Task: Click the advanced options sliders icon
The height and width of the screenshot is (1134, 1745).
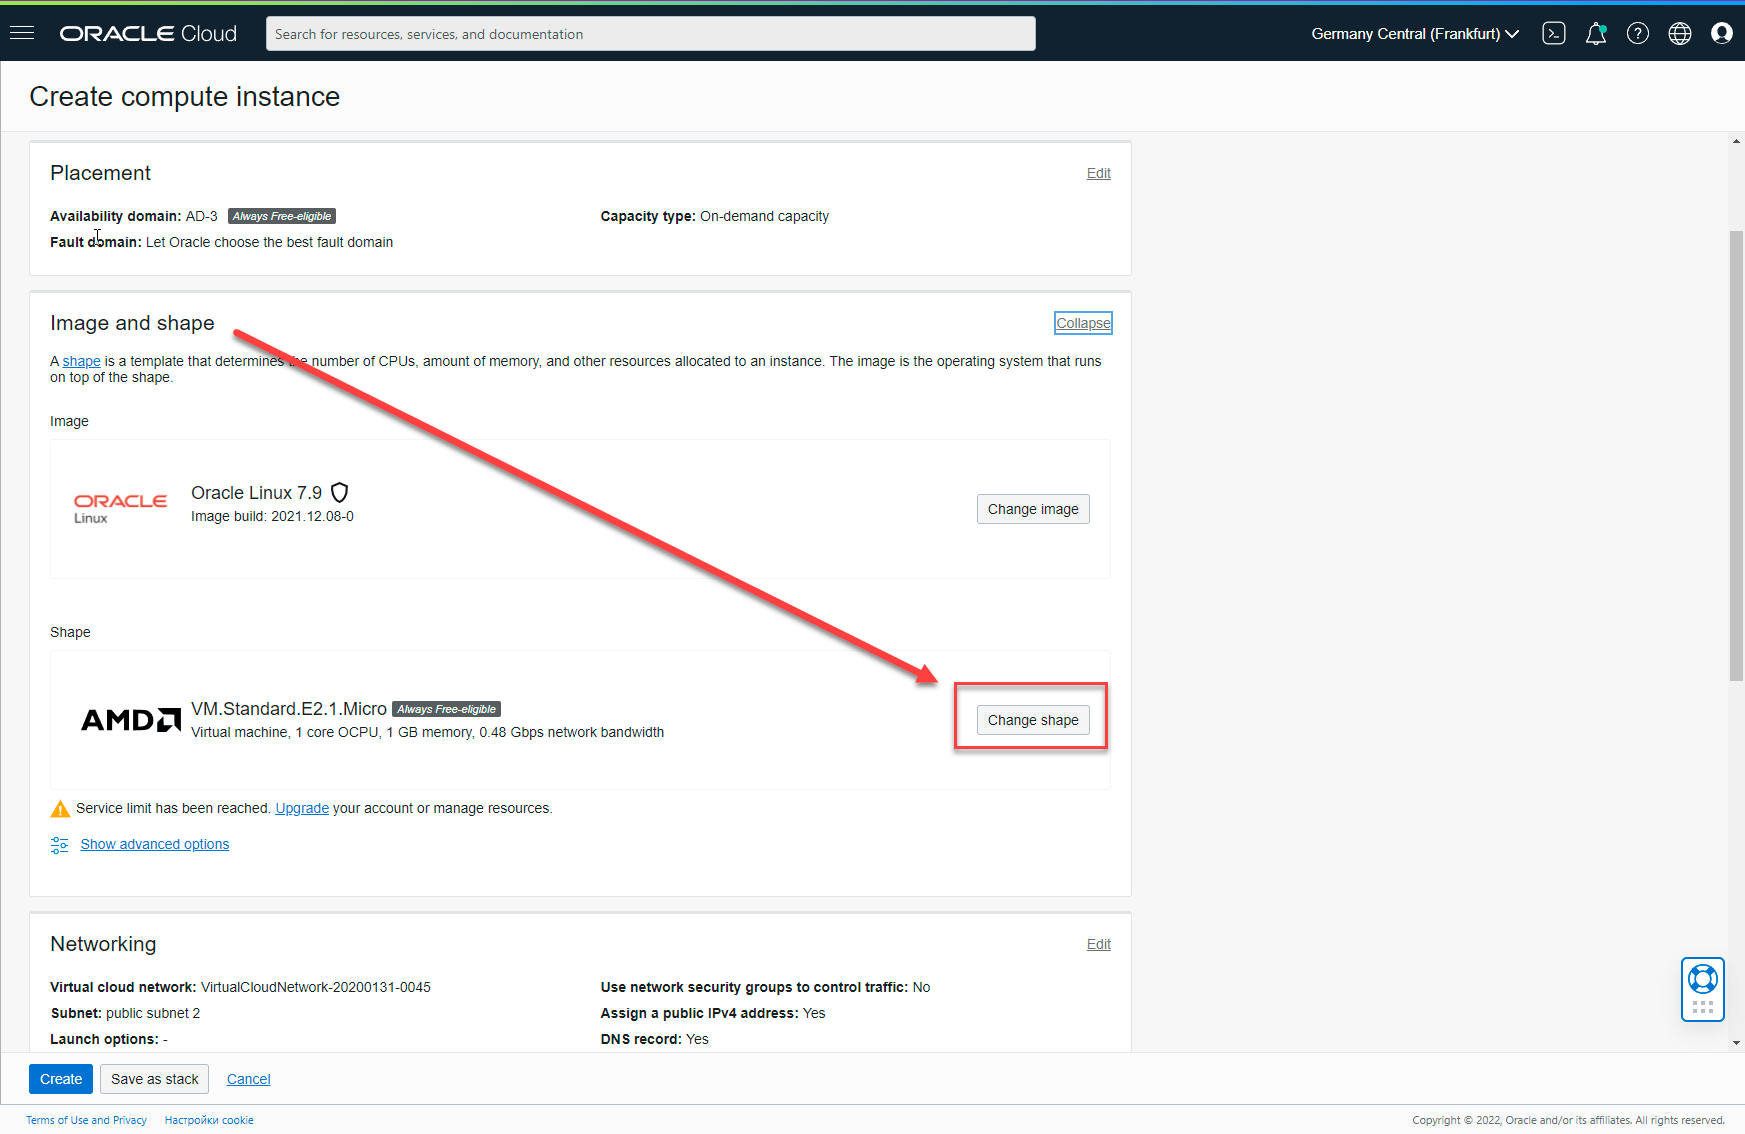Action: (60, 845)
